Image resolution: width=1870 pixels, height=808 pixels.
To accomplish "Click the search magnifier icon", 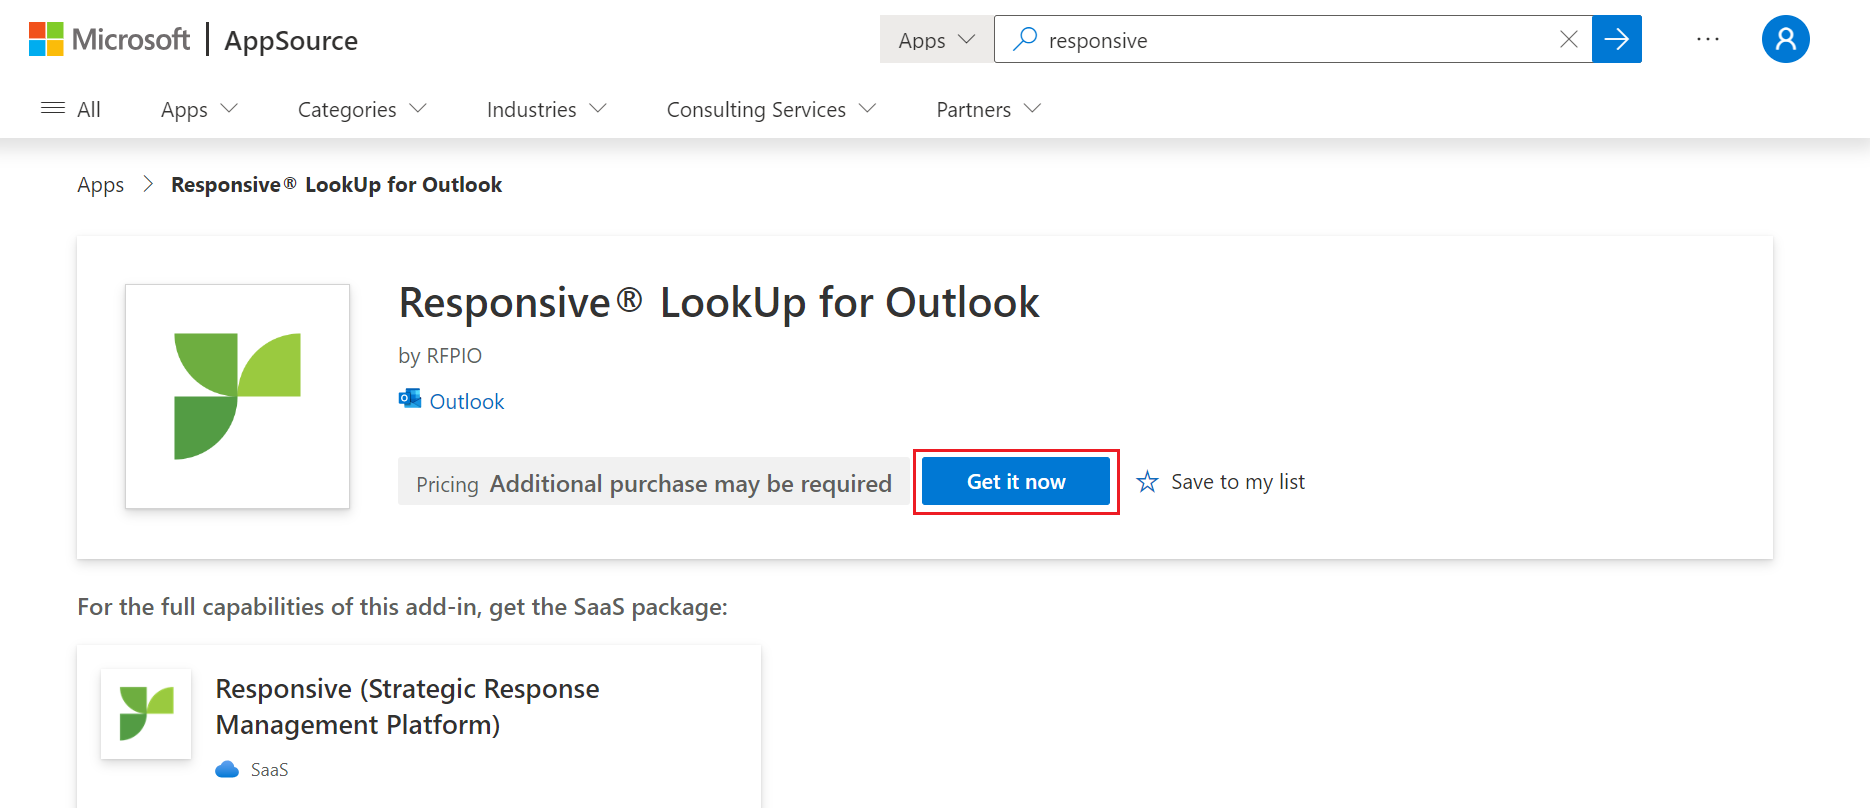I will [x=1025, y=39].
